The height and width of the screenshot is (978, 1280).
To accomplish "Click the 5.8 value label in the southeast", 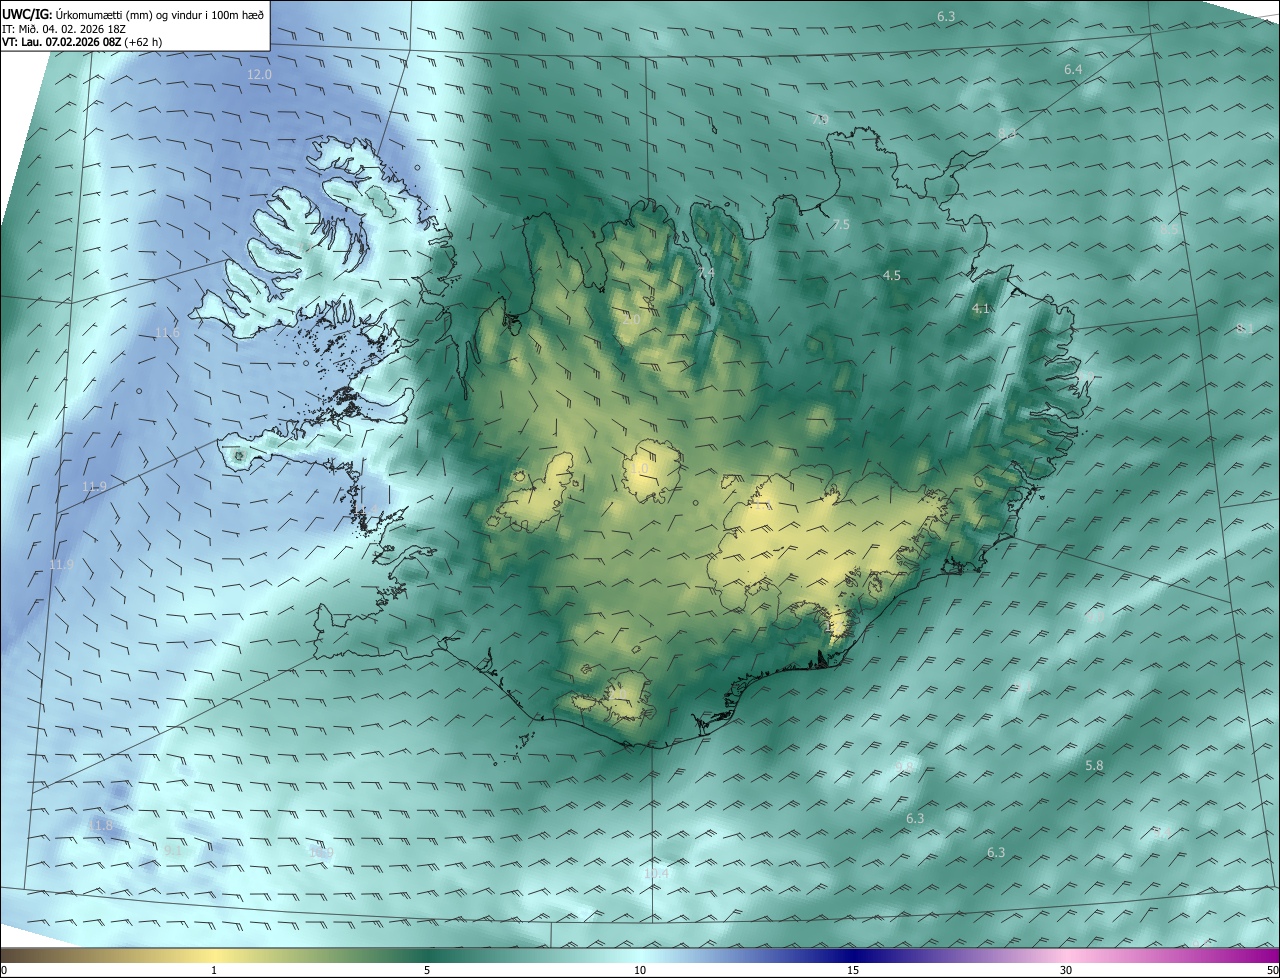I will click(1094, 766).
